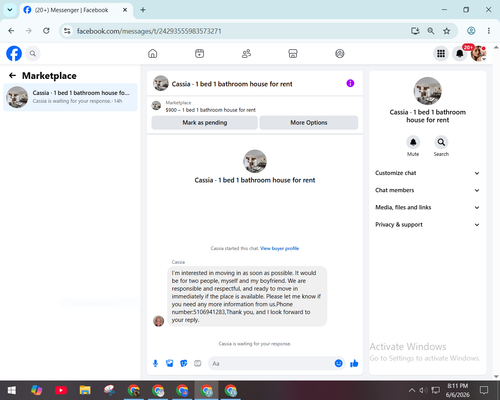Viewport: 500px width, 400px height.
Task: Click the taskbar volume speaker icon
Action: (x=423, y=390)
